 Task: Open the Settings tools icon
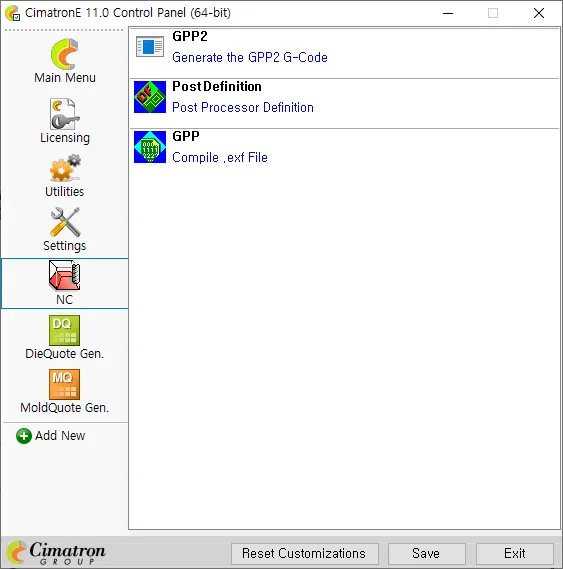click(x=65, y=222)
